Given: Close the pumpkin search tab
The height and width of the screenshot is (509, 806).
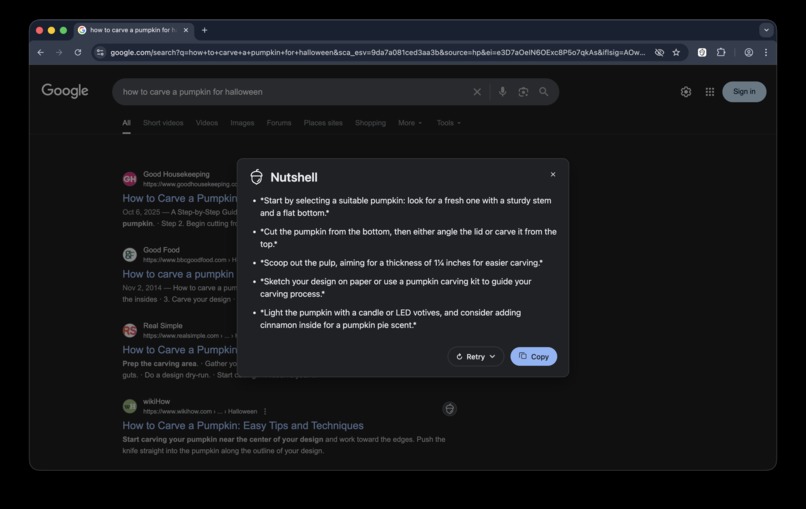Looking at the screenshot, I should pyautogui.click(x=186, y=30).
